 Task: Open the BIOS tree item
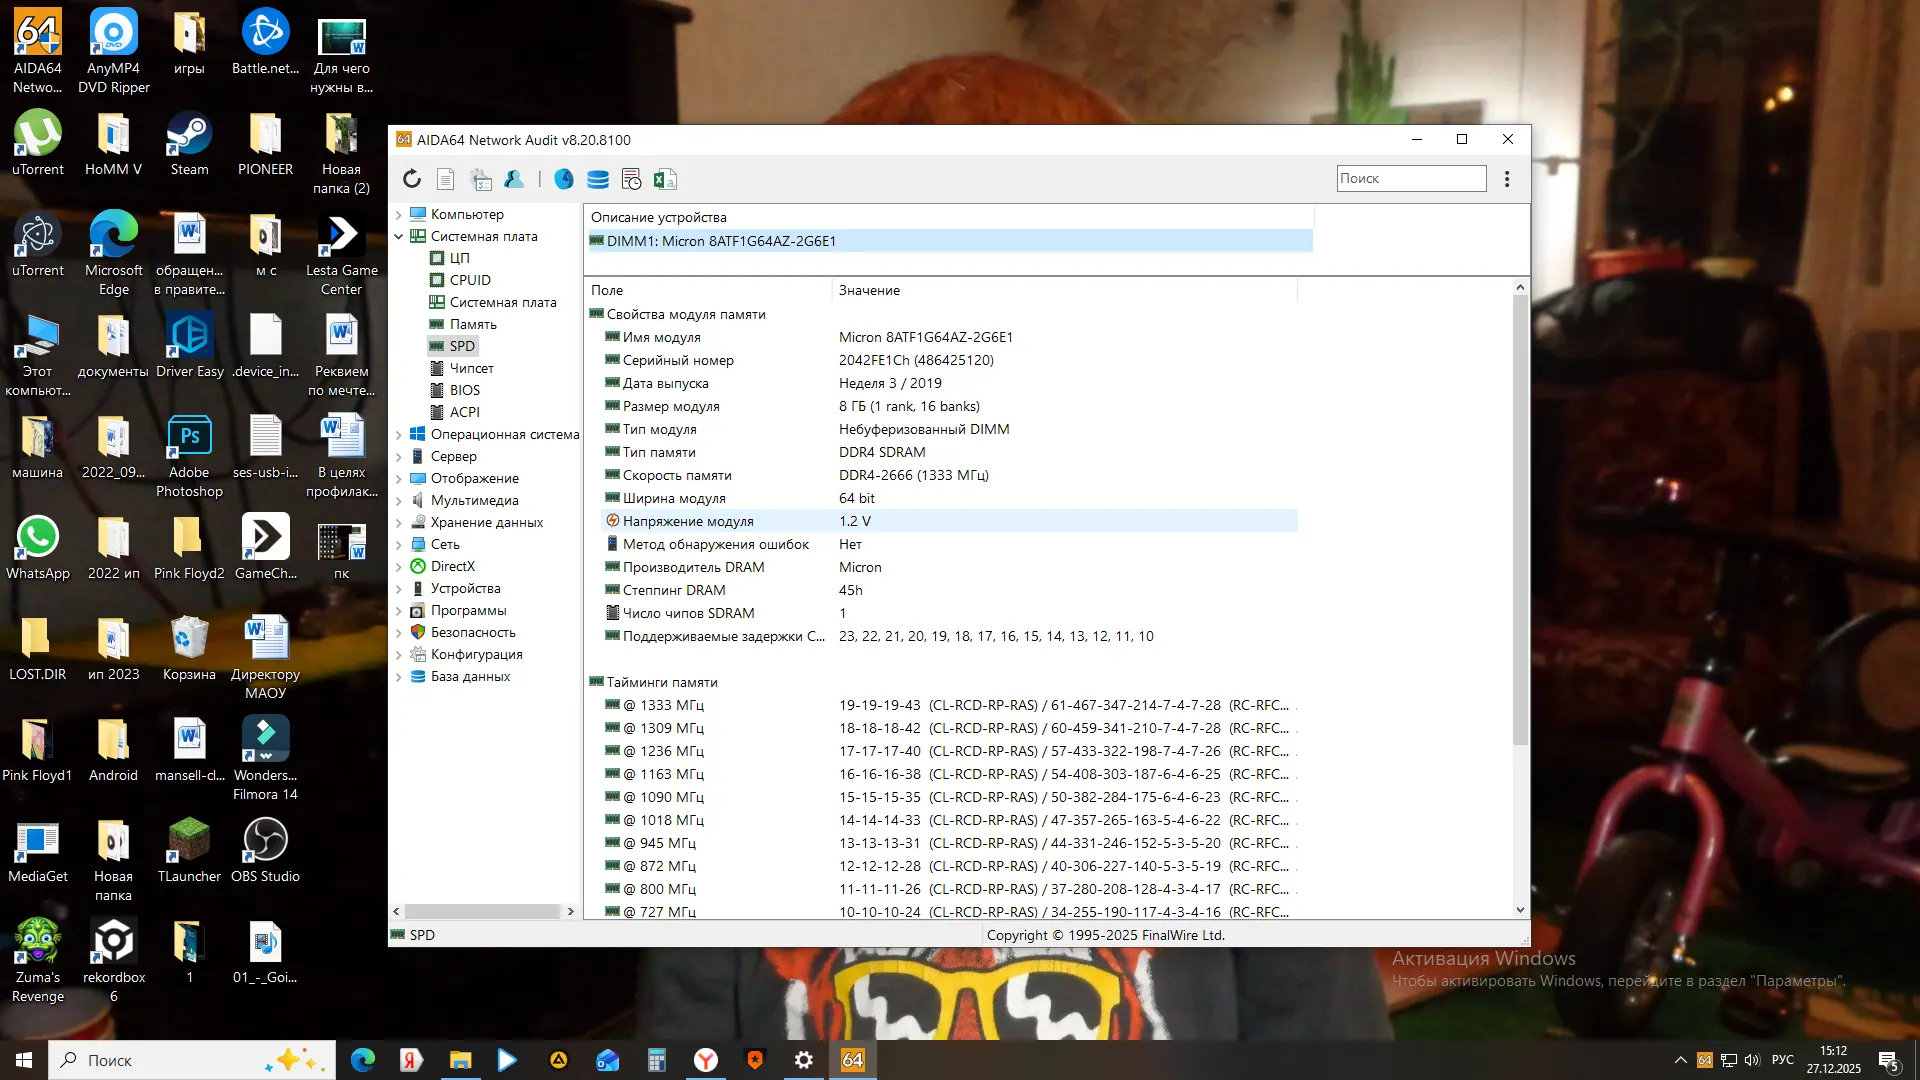[464, 390]
